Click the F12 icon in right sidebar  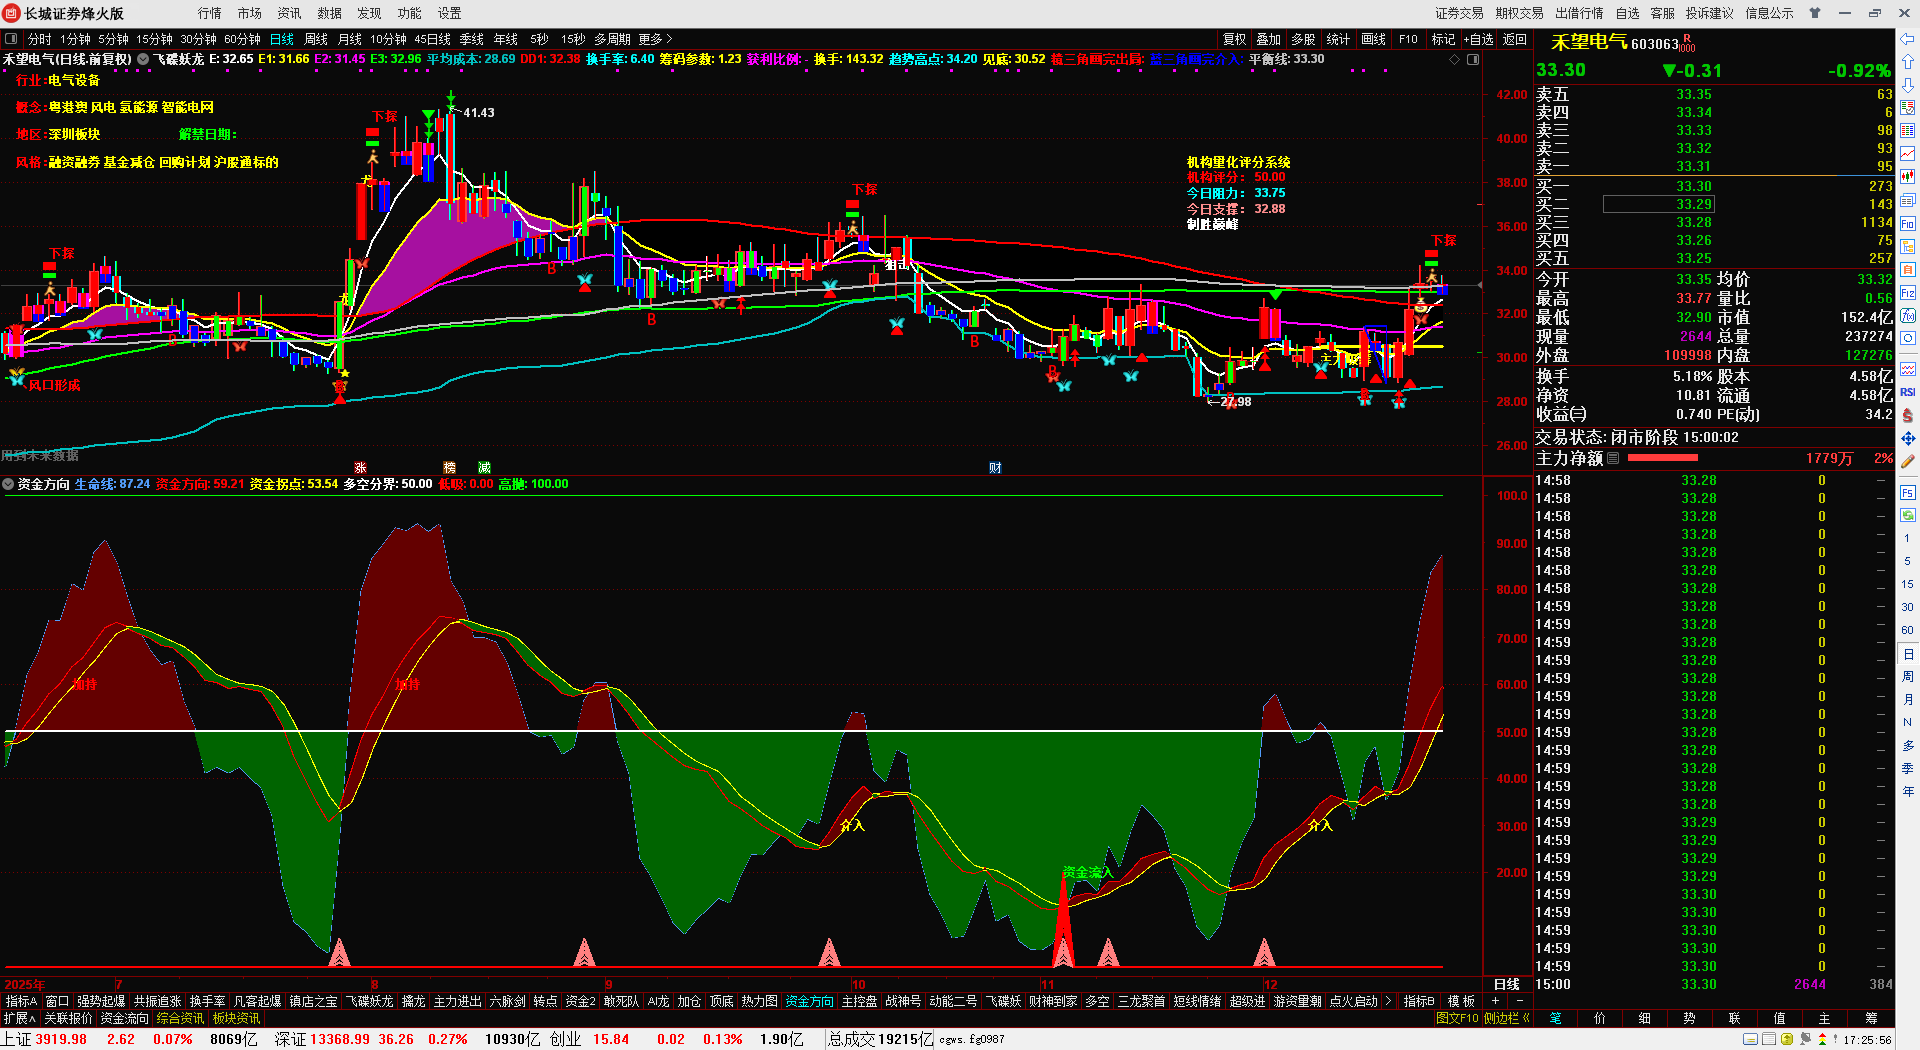(1908, 293)
